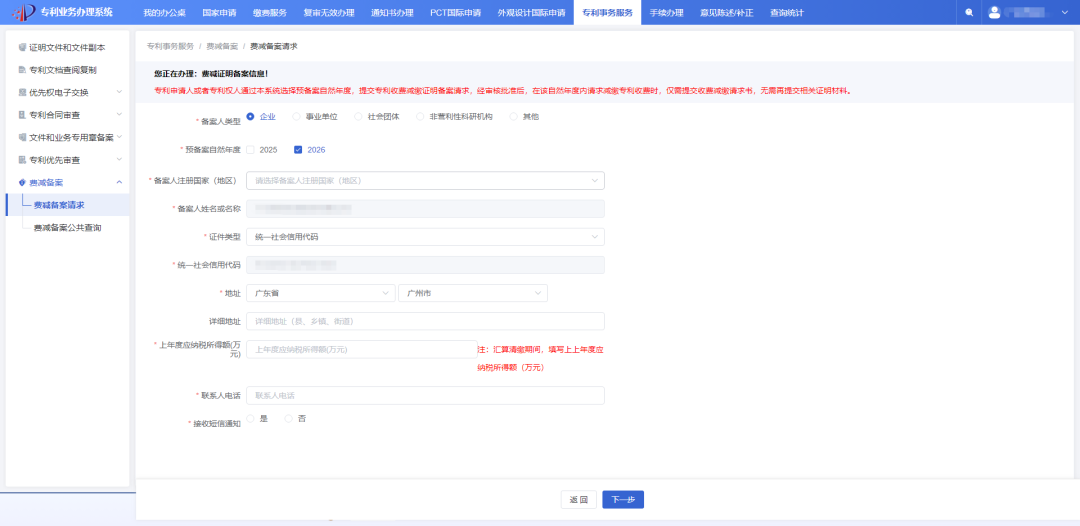Viewport: 1080px width, 526px height.
Task: Click the 专利优先审查 sidebar icon
Action: pyautogui.click(x=22, y=160)
